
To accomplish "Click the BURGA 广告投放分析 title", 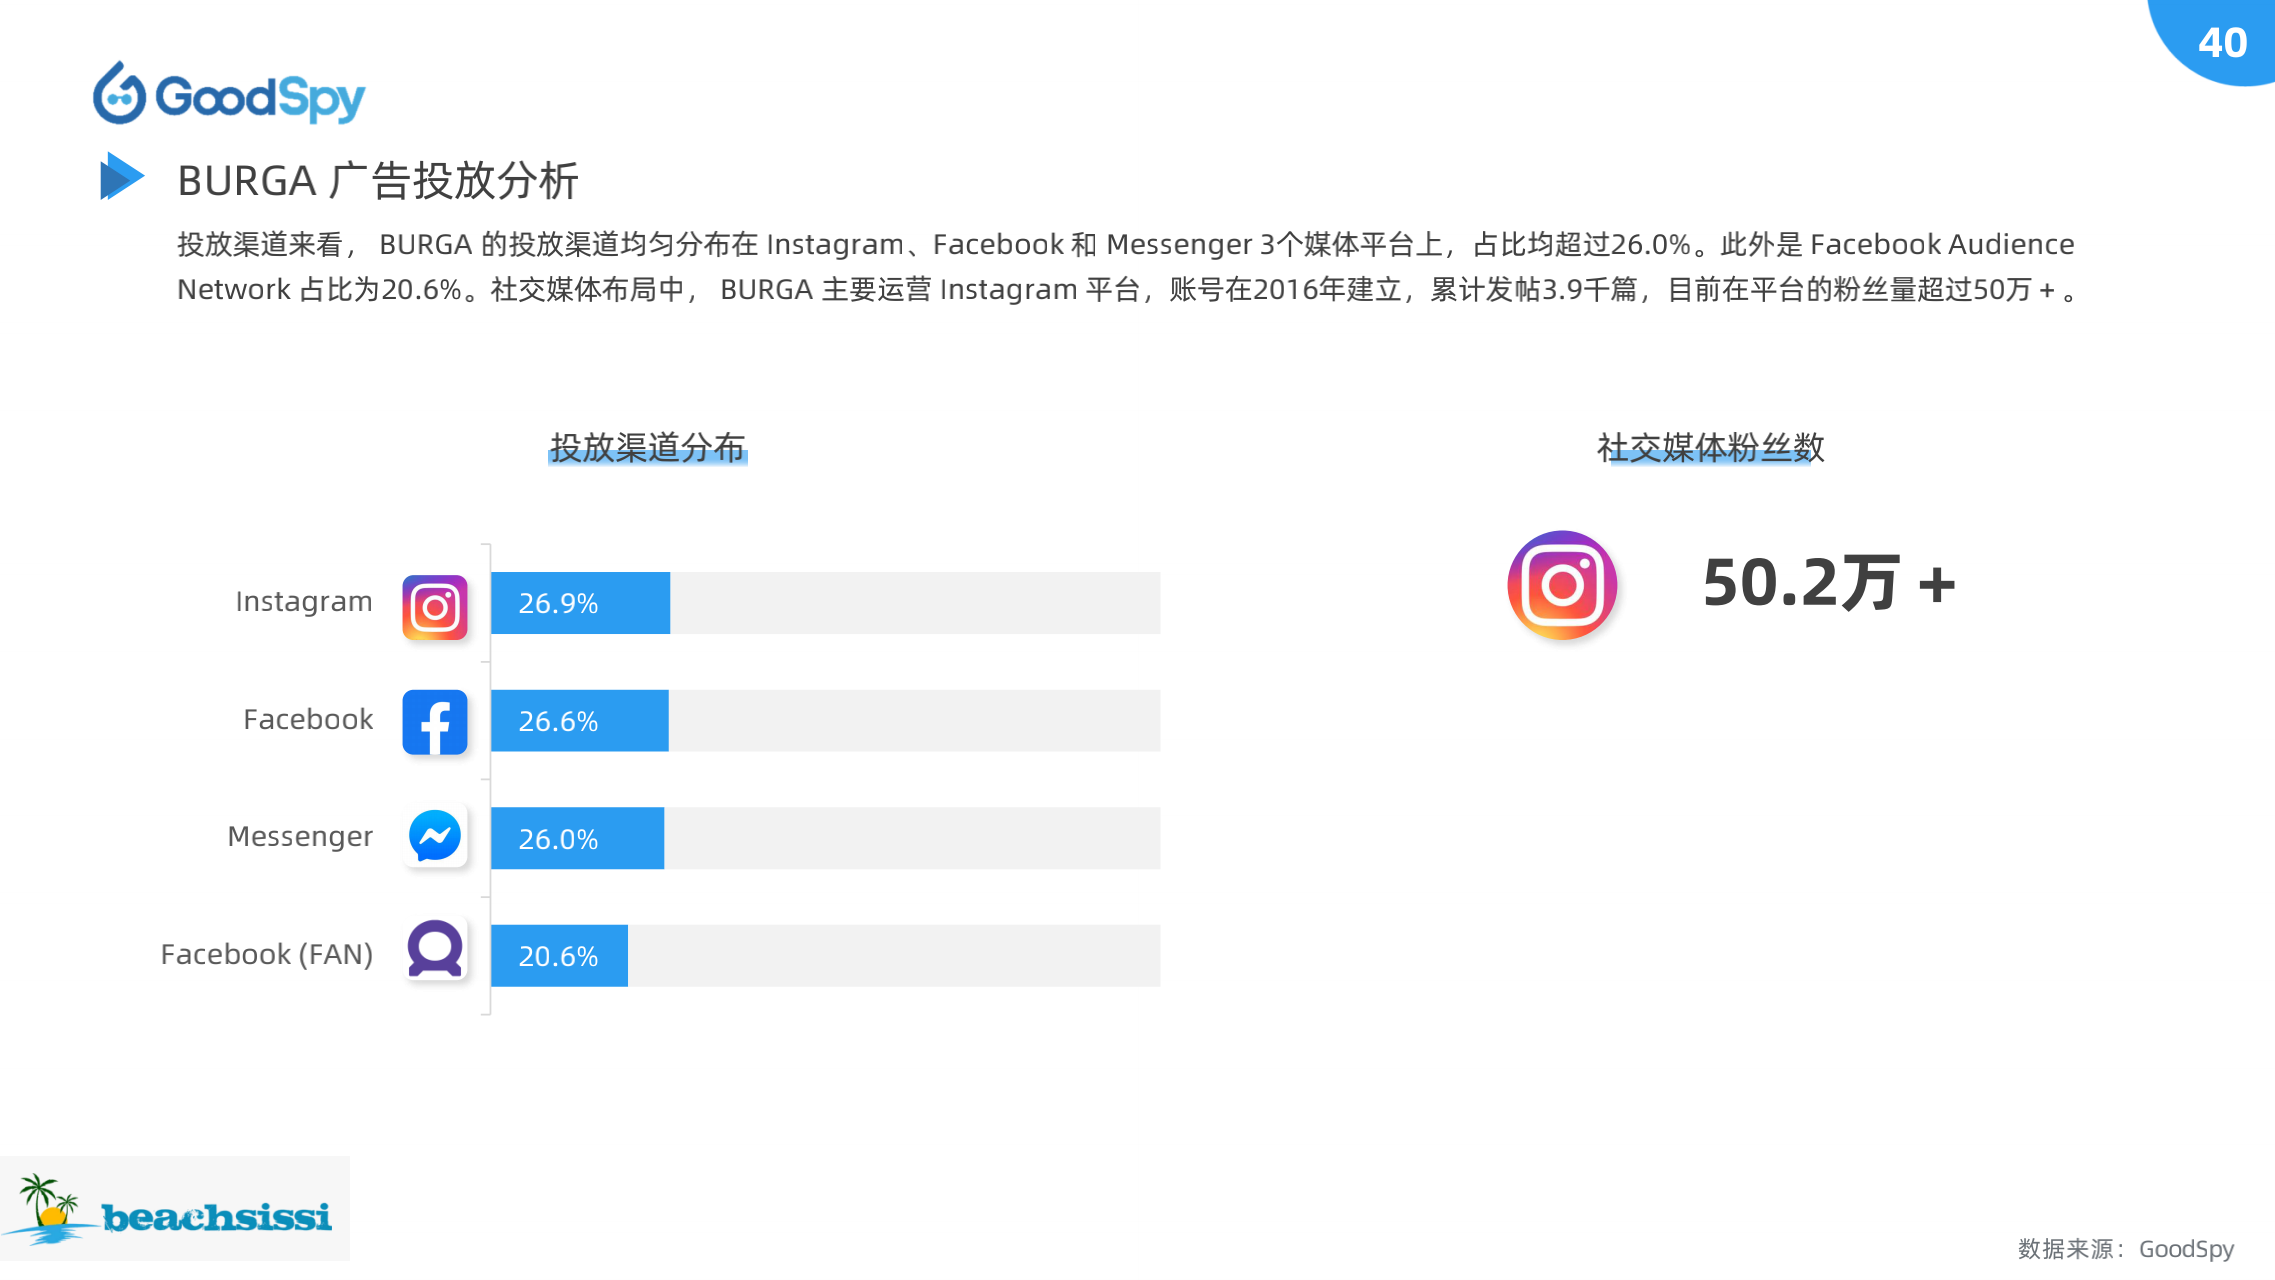I will pos(377,181).
